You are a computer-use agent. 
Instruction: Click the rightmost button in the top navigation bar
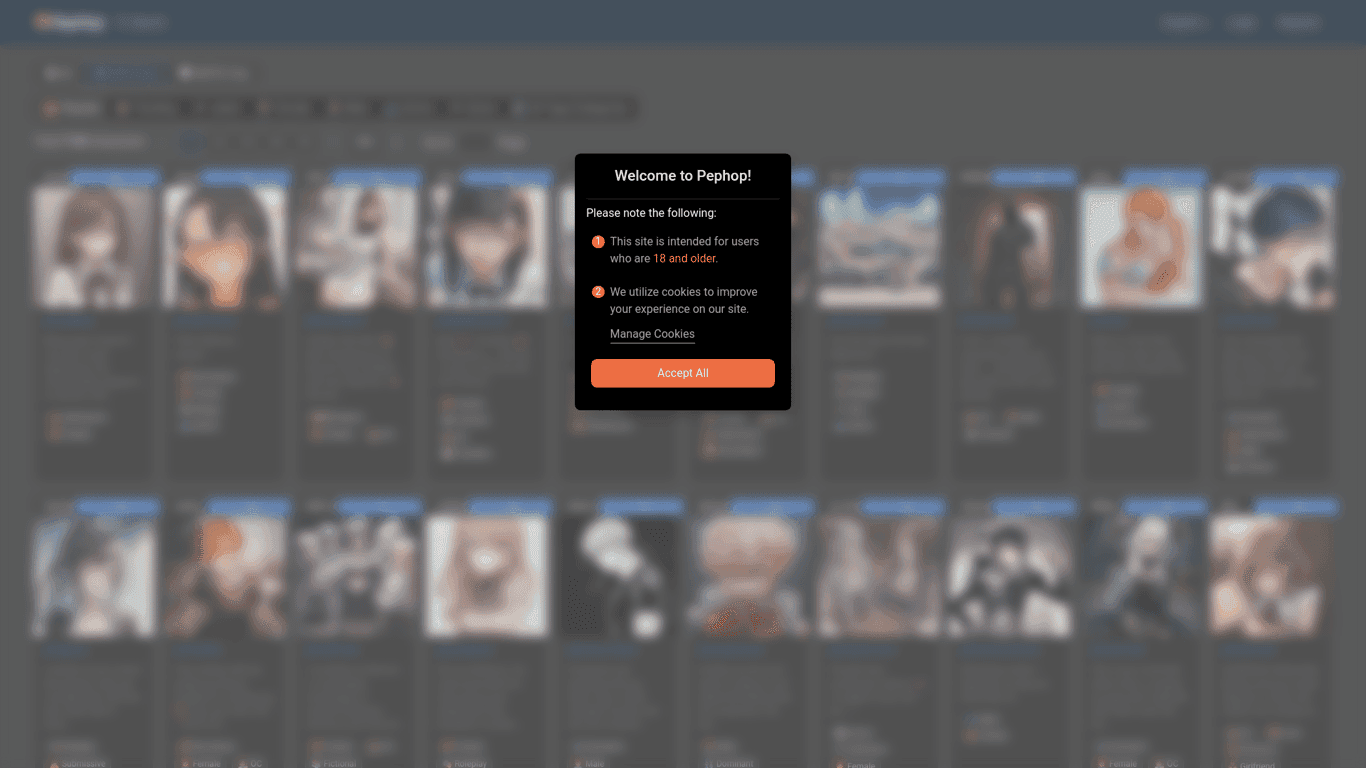click(1299, 23)
